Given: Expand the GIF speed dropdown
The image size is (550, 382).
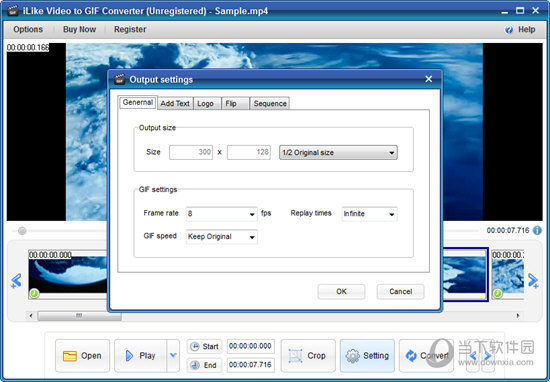Looking at the screenshot, I should 222,237.
